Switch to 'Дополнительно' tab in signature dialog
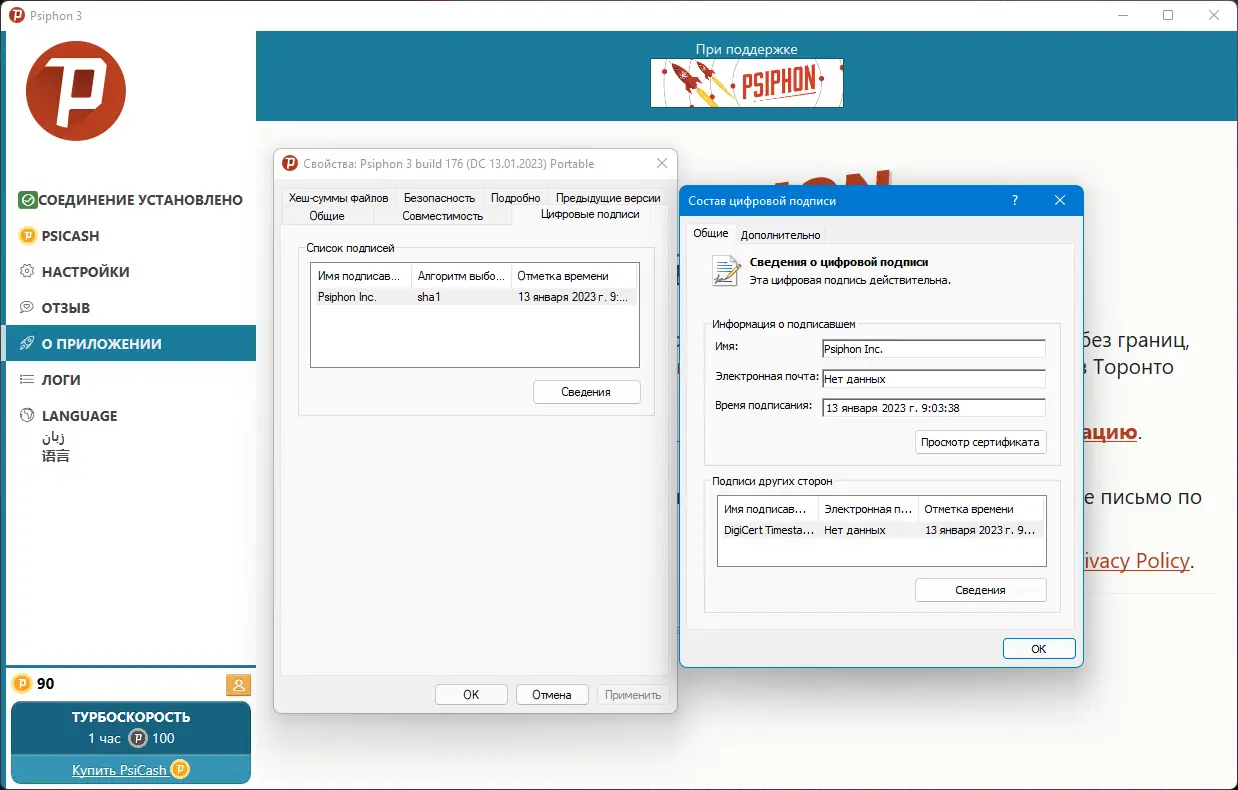Image resolution: width=1238 pixels, height=790 pixels. pos(781,235)
